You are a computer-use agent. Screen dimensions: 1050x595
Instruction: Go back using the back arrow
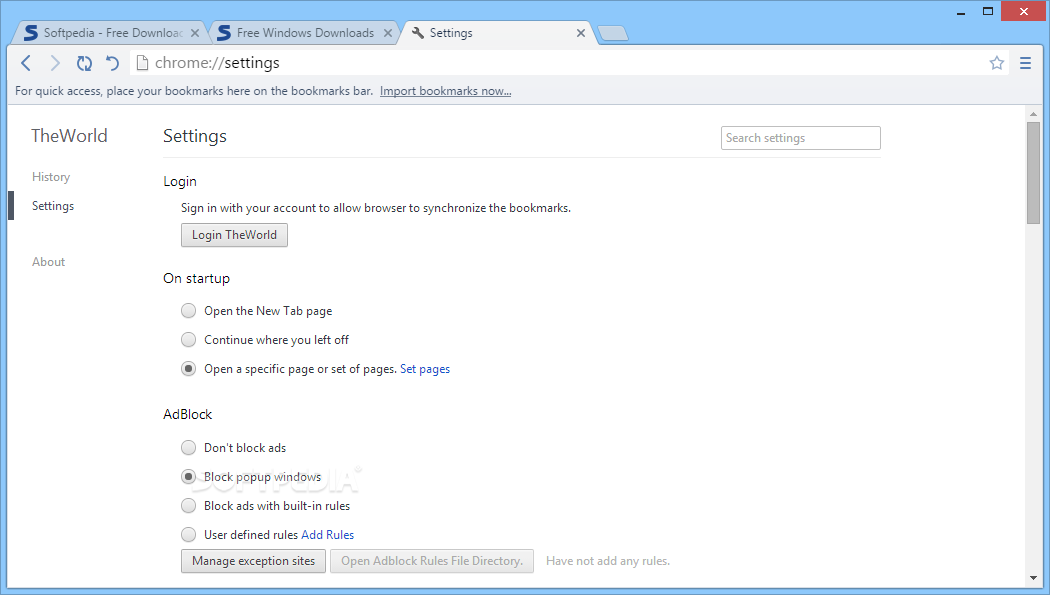[x=26, y=63]
